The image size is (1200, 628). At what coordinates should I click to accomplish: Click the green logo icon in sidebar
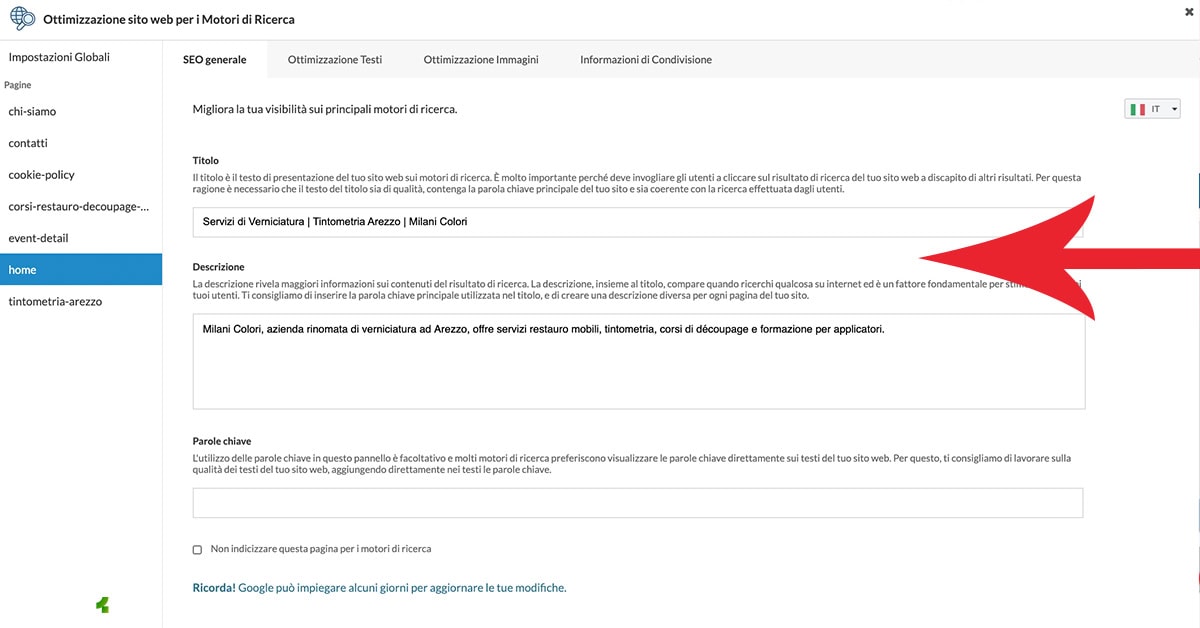(x=102, y=604)
